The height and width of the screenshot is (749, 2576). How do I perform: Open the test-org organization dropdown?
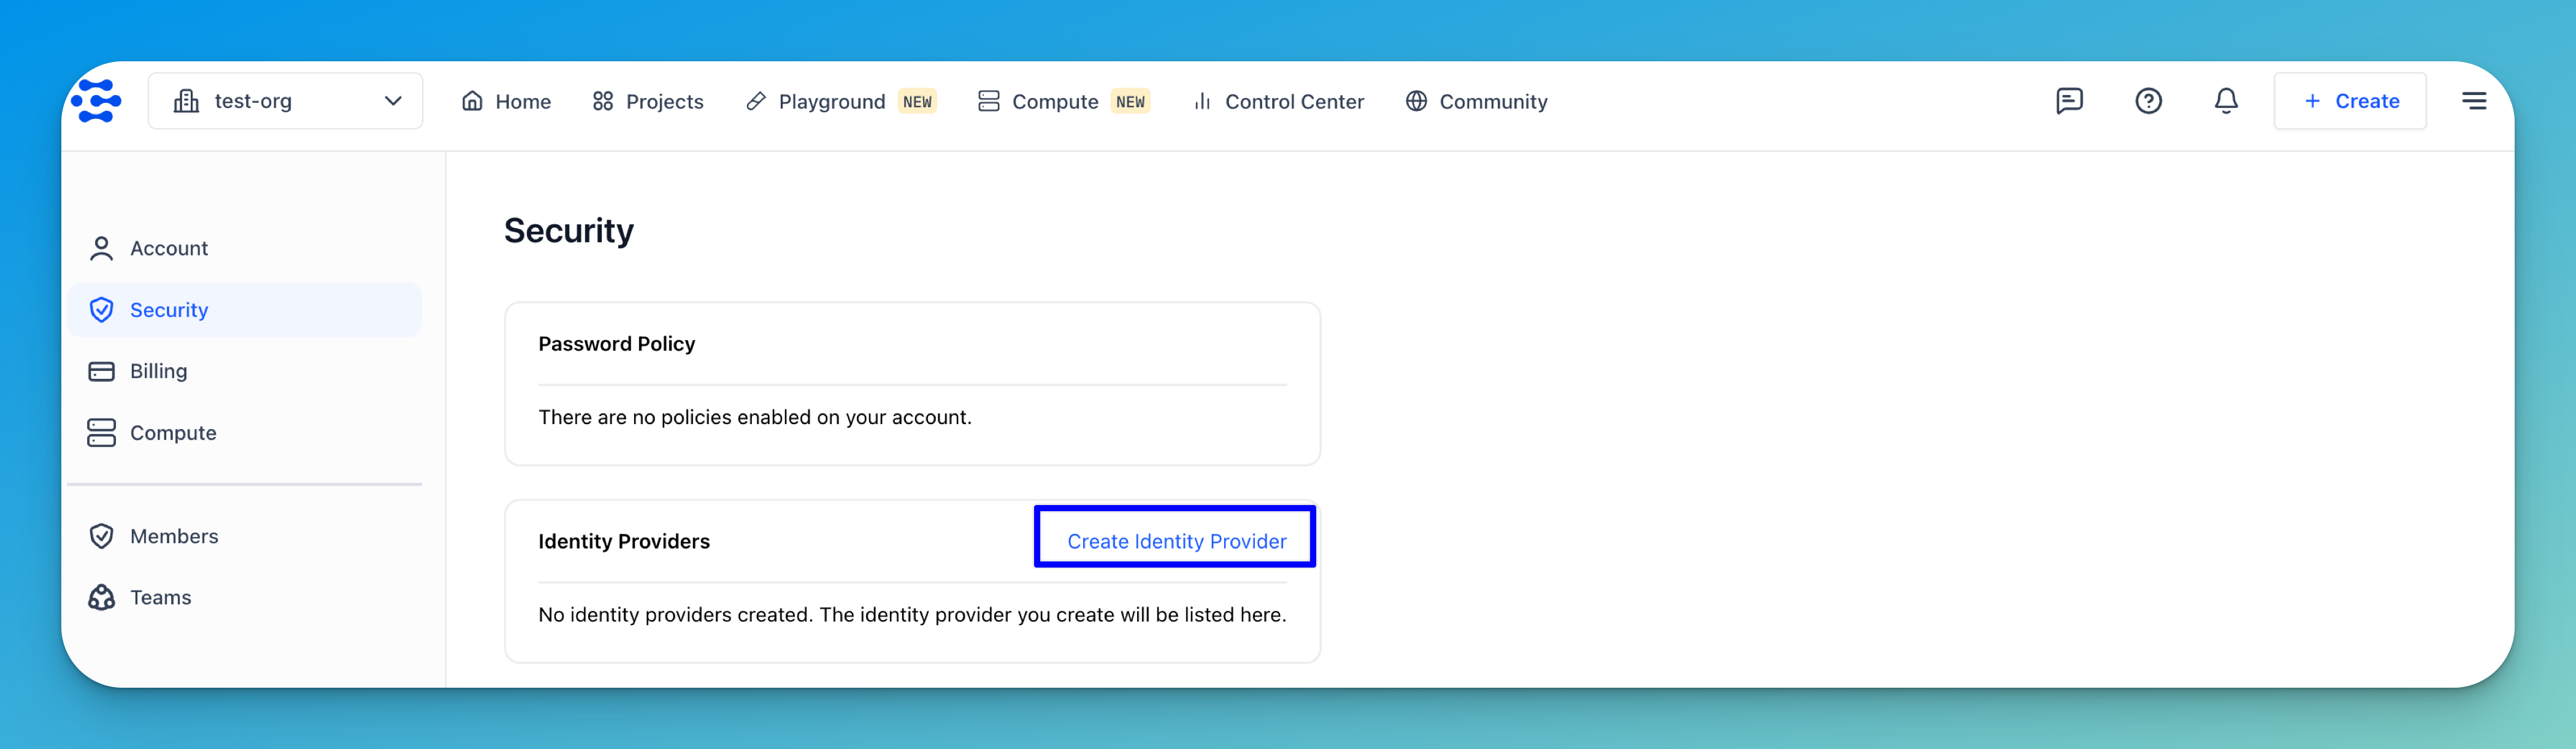tap(285, 101)
